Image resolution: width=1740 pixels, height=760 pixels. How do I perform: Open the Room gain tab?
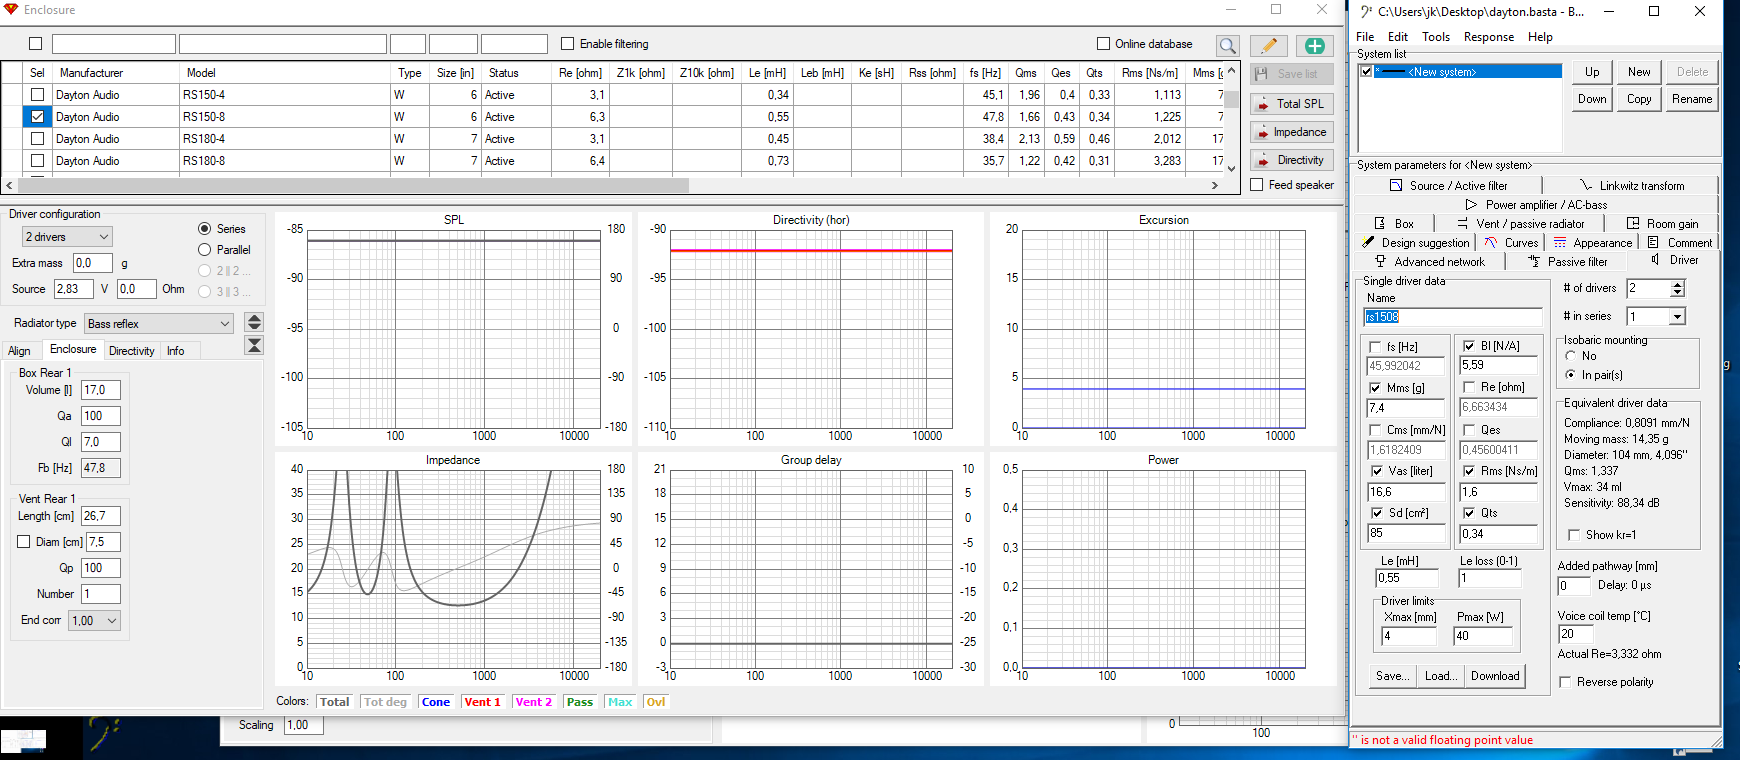click(1663, 224)
